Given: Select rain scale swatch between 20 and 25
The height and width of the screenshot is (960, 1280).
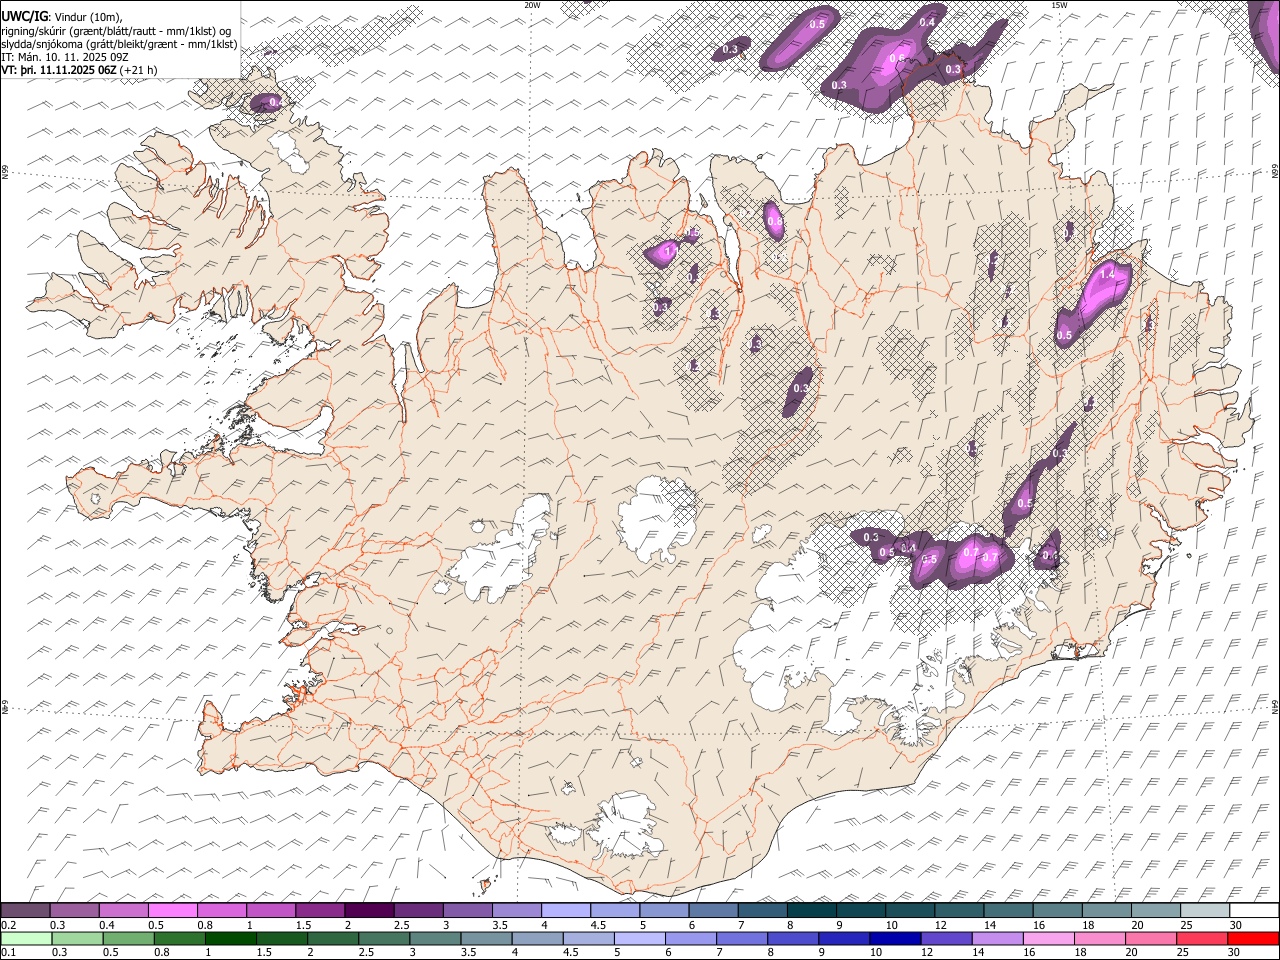Looking at the screenshot, I should [1151, 938].
